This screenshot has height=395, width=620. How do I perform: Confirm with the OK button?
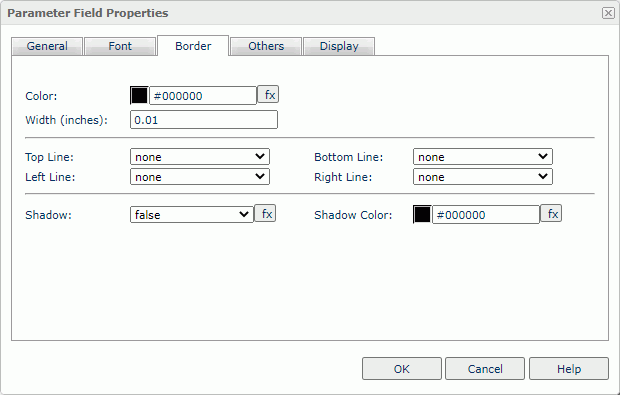[x=402, y=369]
